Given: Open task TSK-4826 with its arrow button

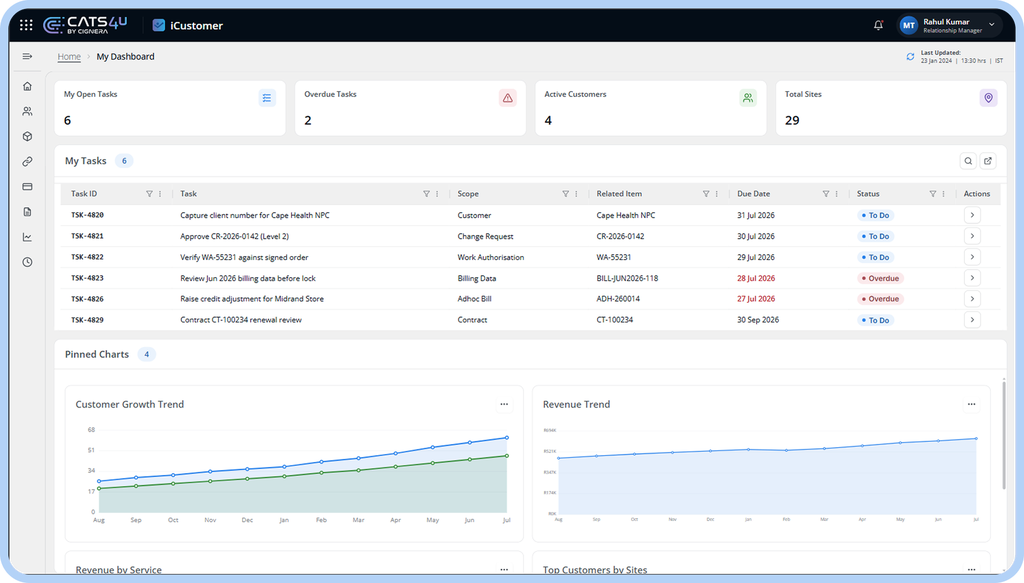Looking at the screenshot, I should (972, 299).
